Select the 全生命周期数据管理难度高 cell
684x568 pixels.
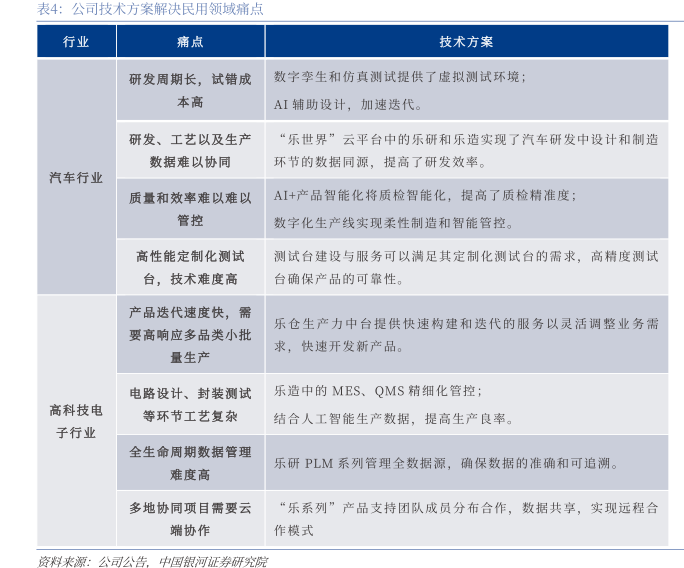pyautogui.click(x=190, y=463)
